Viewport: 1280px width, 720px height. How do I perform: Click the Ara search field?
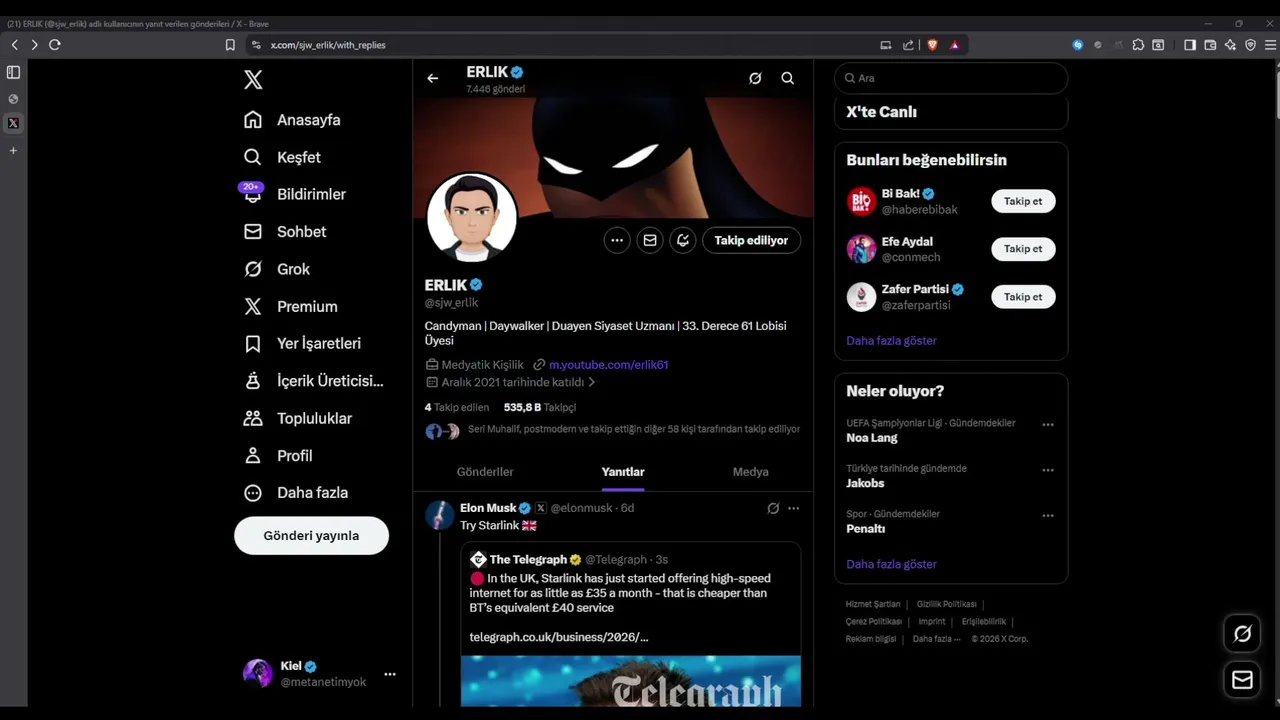pyautogui.click(x=951, y=78)
